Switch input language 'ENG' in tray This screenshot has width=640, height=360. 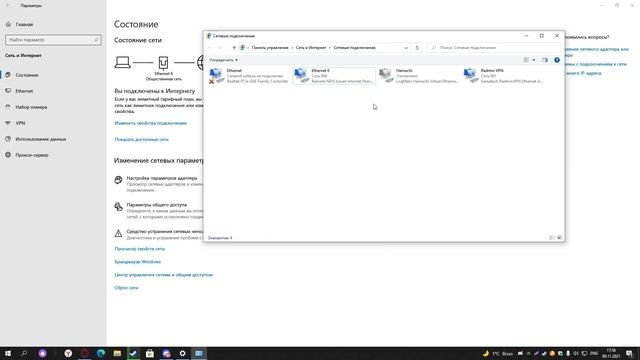[594, 353]
